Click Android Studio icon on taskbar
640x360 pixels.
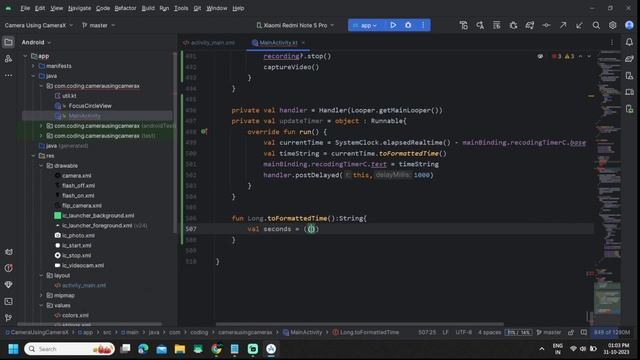pos(271,349)
